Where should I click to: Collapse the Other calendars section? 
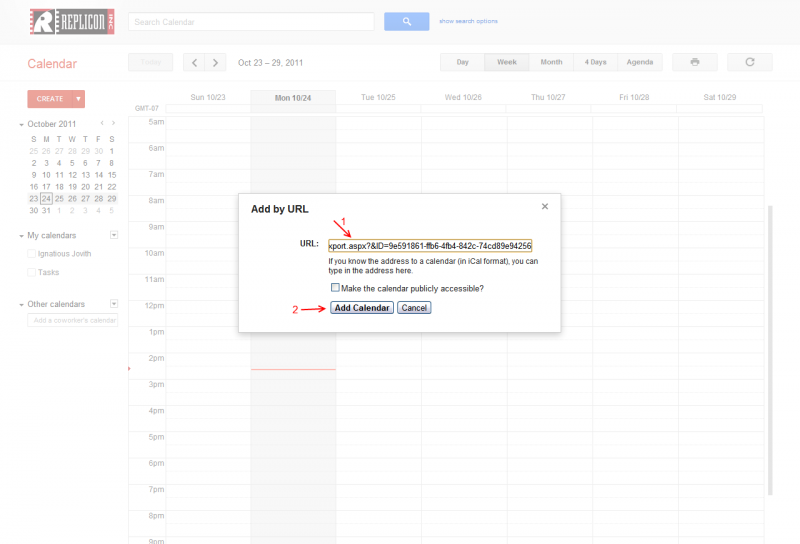(21, 305)
